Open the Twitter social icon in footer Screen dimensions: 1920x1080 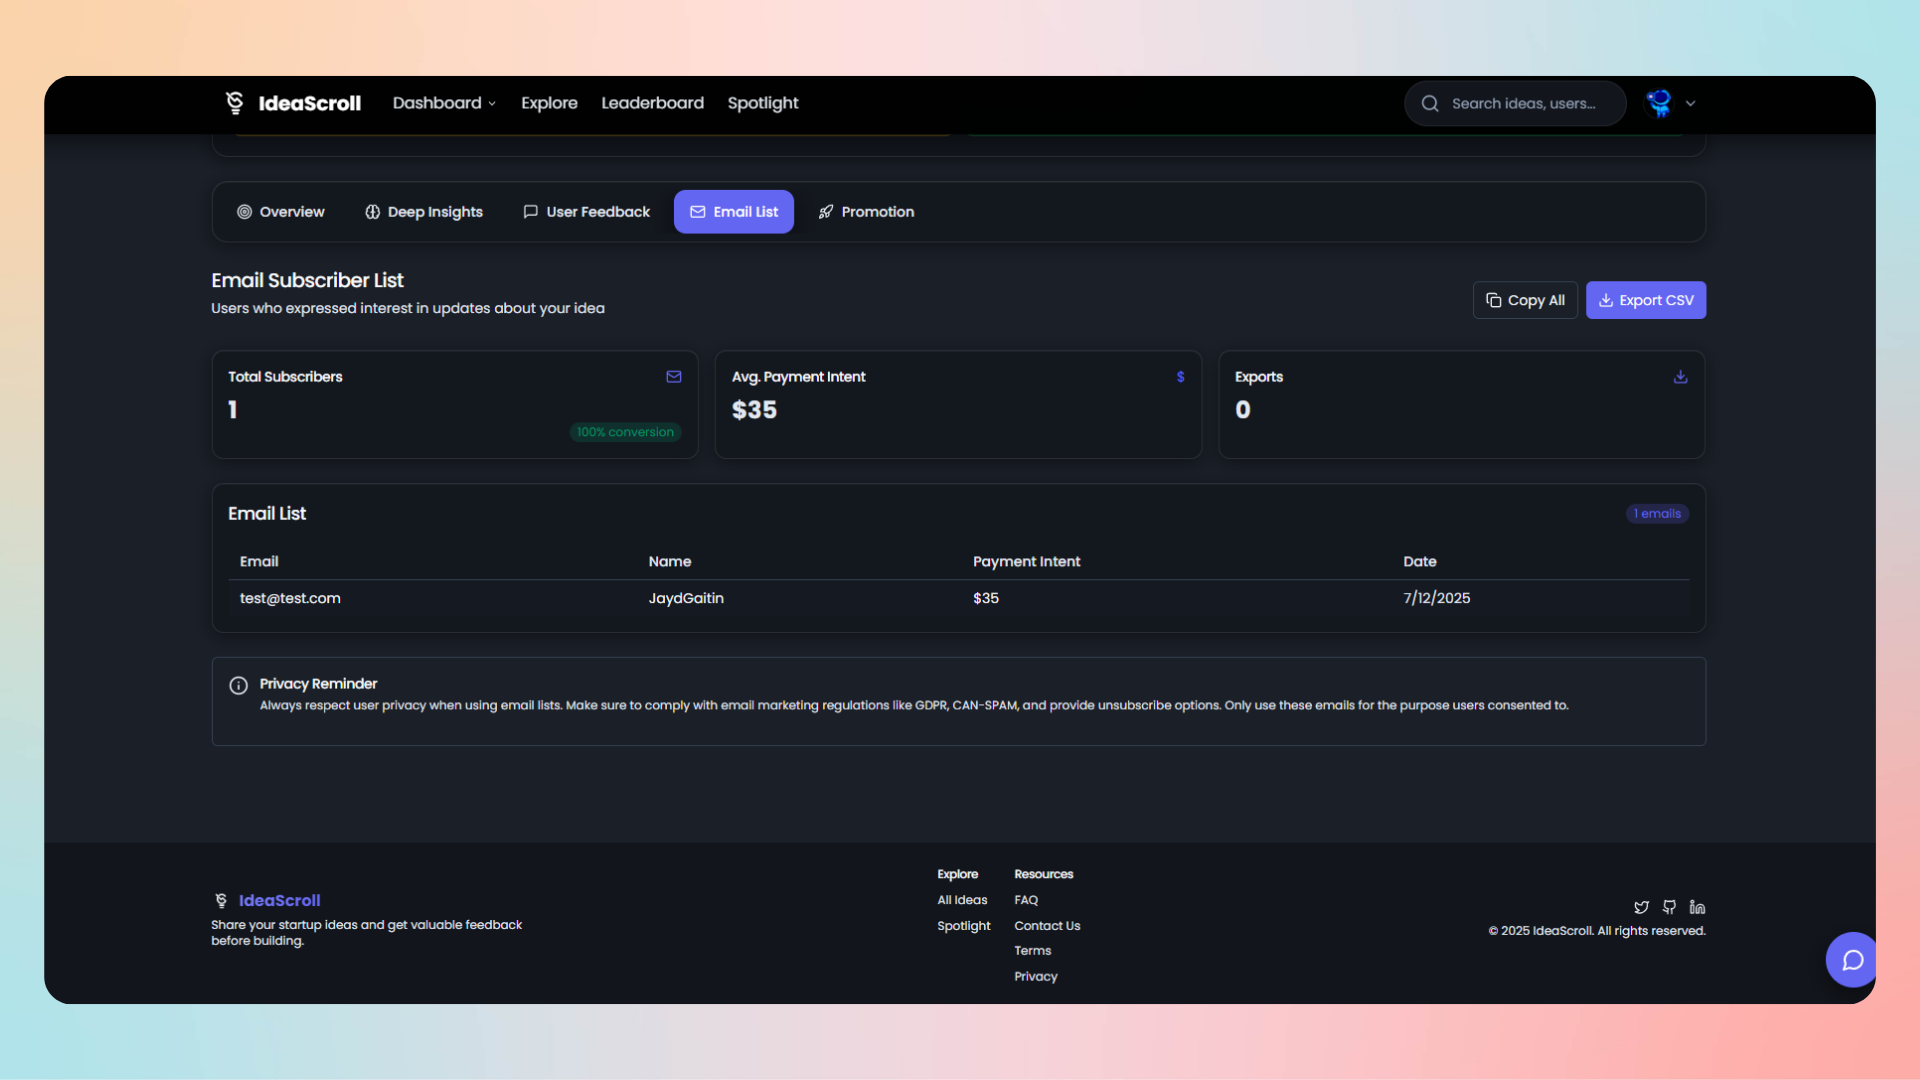(x=1641, y=907)
